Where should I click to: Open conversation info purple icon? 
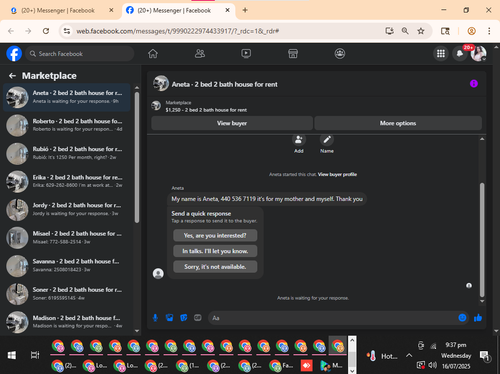[474, 84]
